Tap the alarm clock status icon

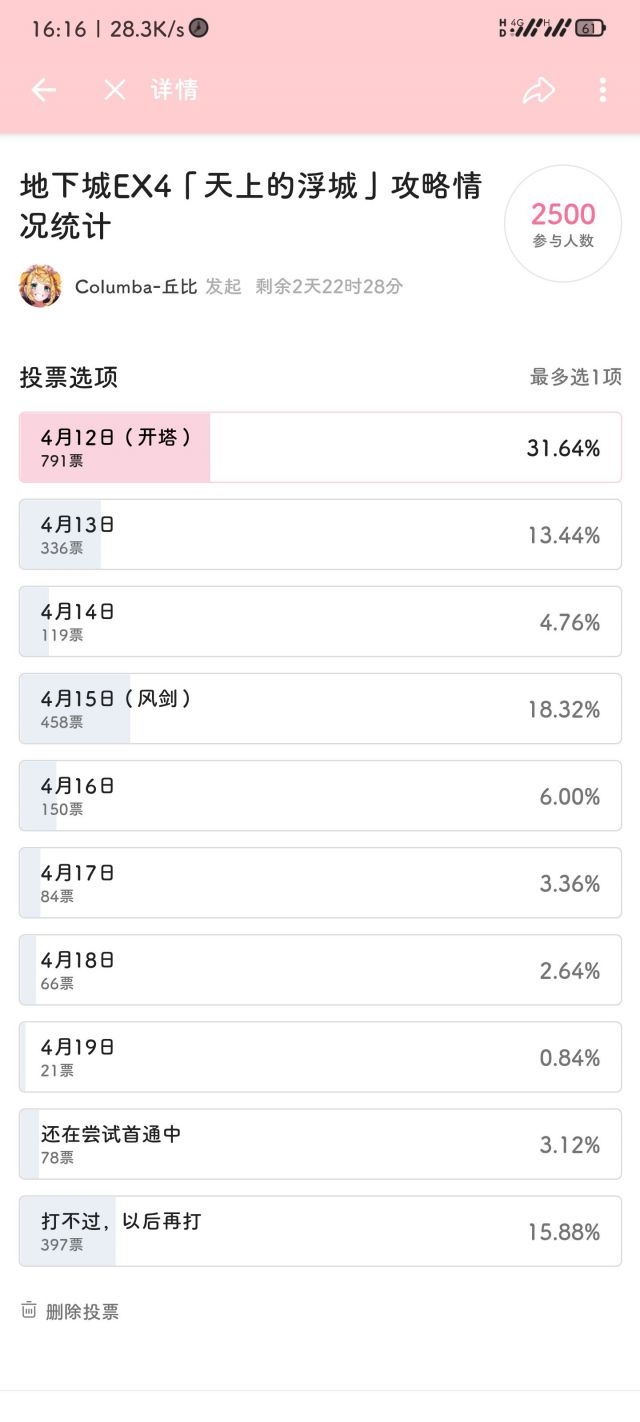(x=199, y=28)
